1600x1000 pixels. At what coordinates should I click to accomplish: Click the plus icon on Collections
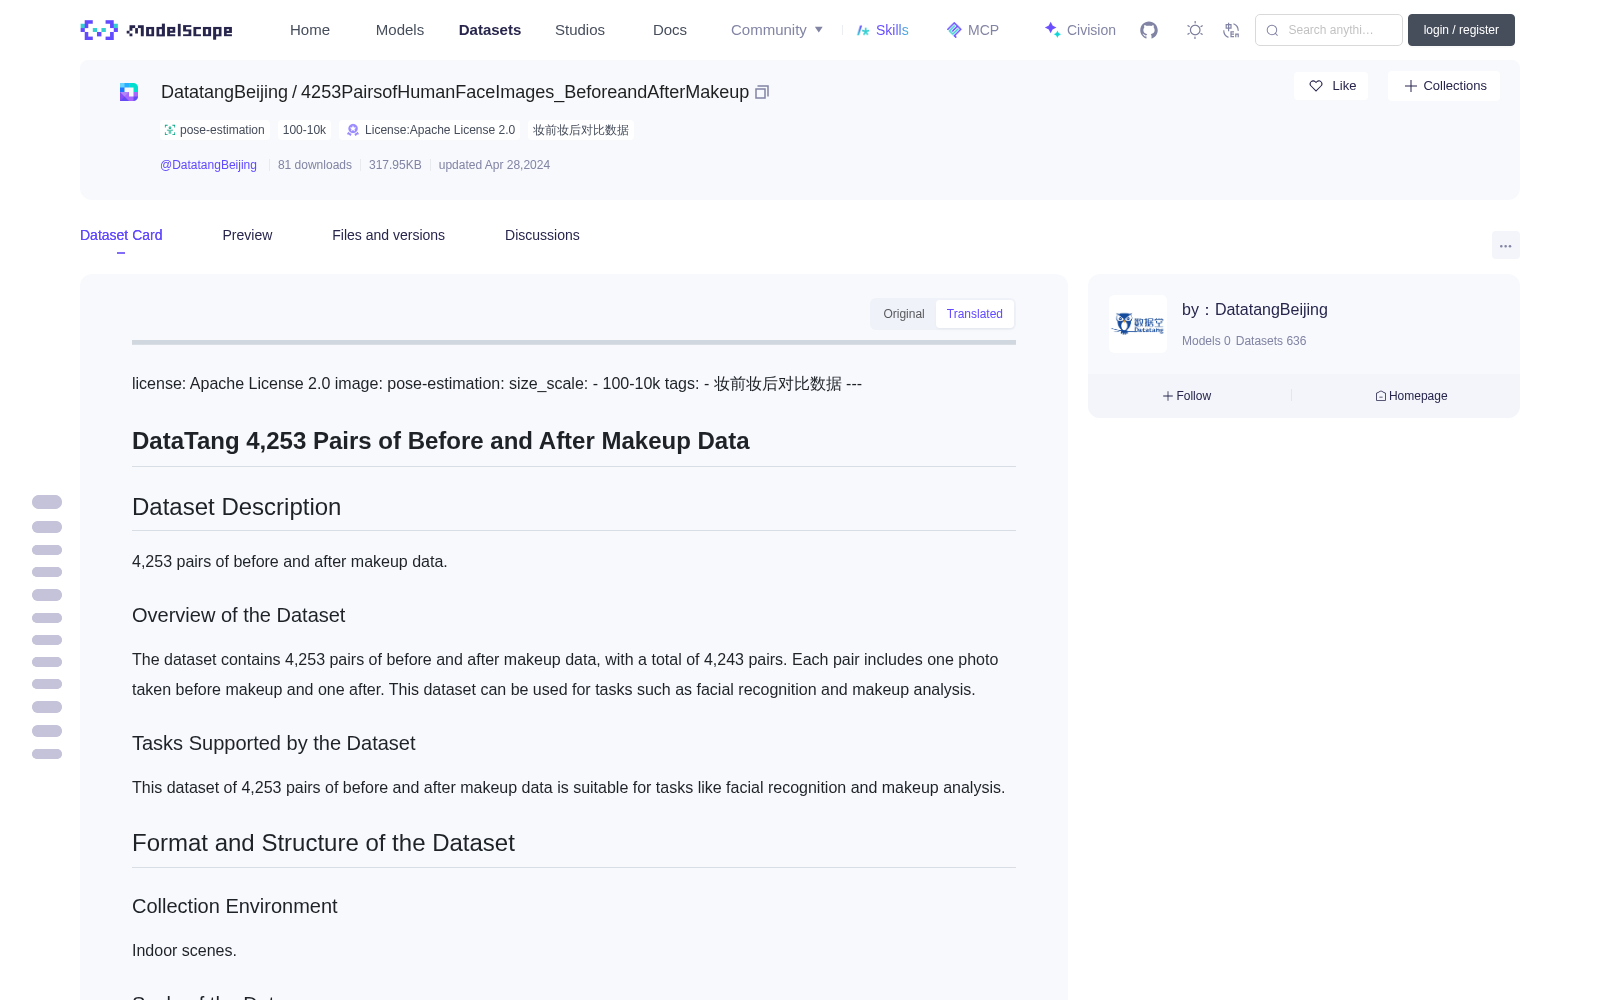[1411, 86]
